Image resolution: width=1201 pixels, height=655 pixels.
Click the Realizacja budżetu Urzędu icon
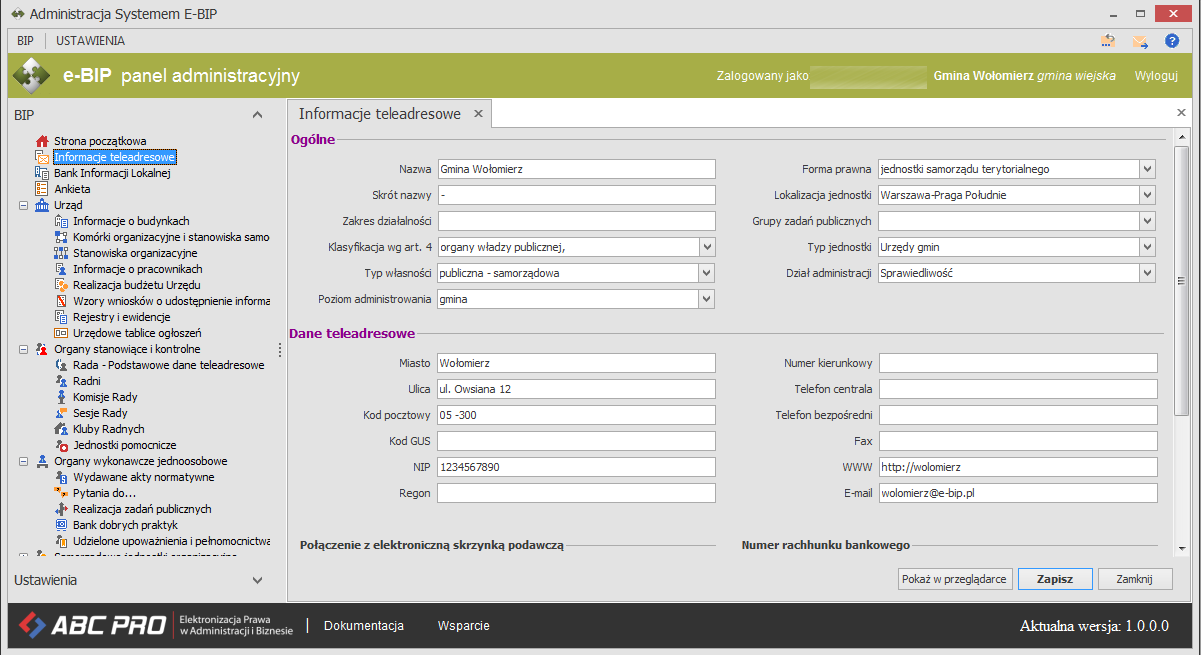[61, 285]
